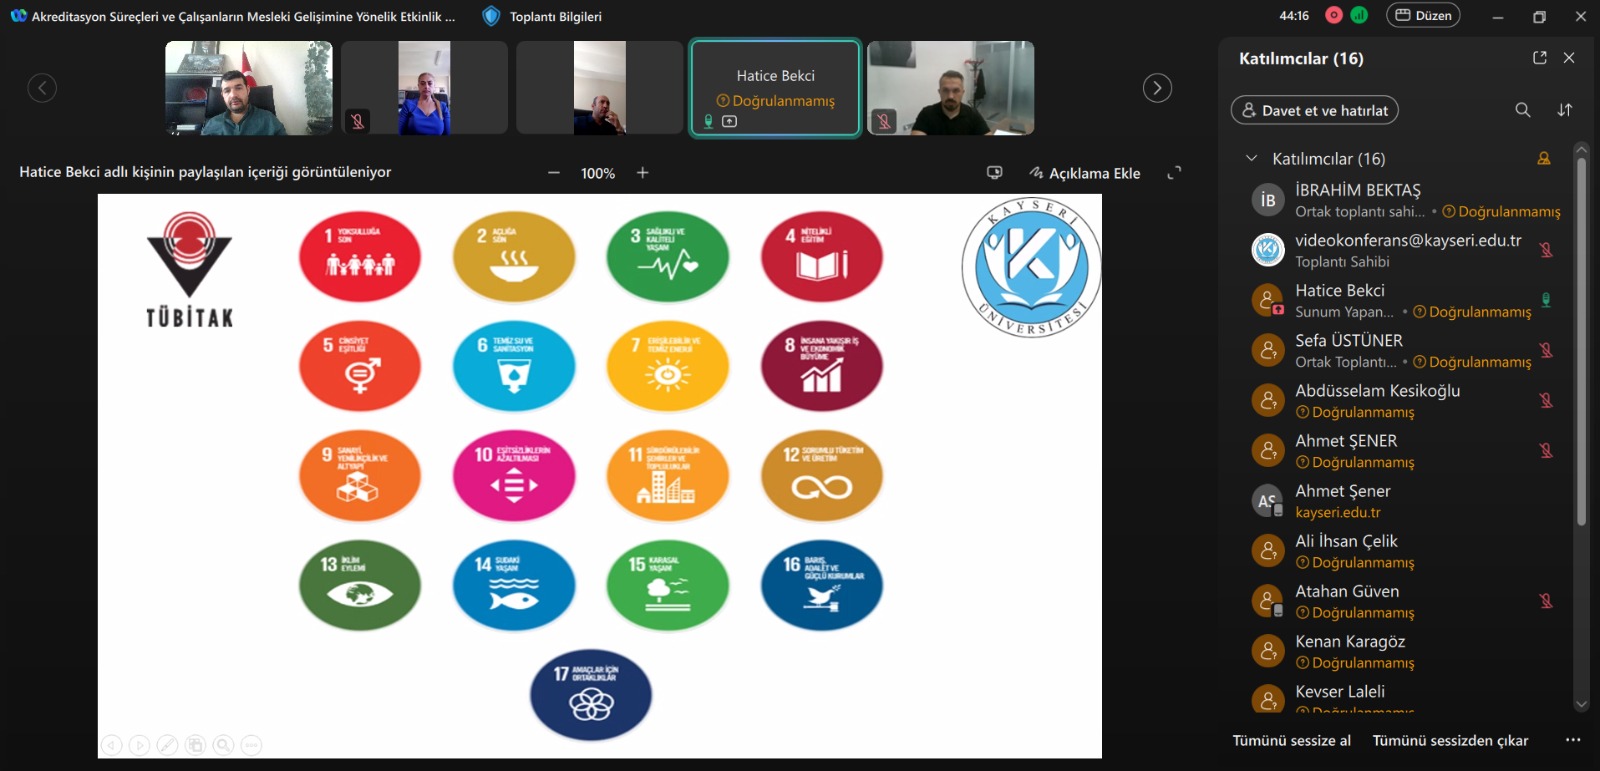
Task: Click slide zoom magnifier control icon
Action: pos(224,745)
